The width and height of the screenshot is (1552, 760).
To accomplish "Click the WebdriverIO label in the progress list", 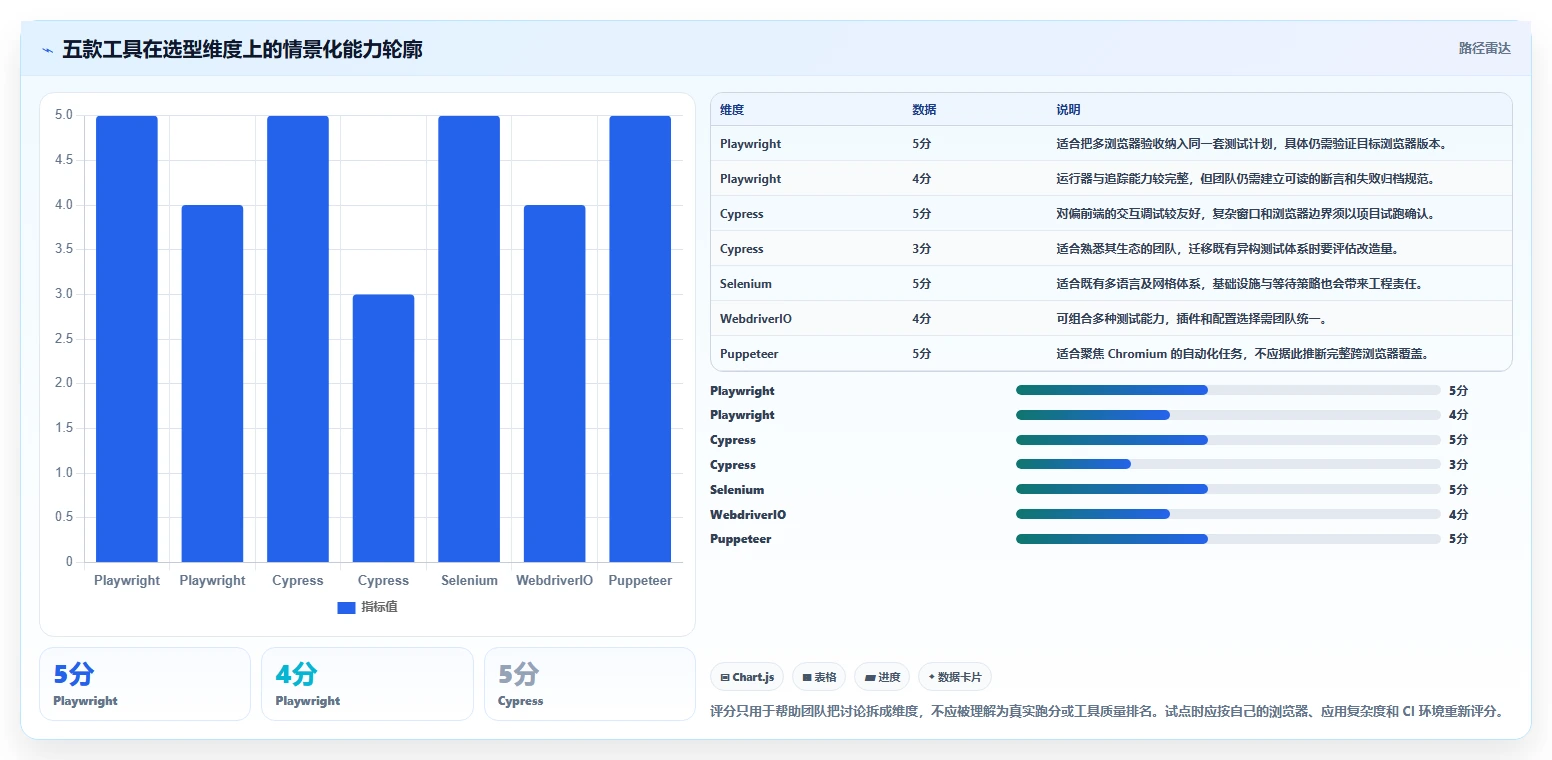I will coord(748,515).
